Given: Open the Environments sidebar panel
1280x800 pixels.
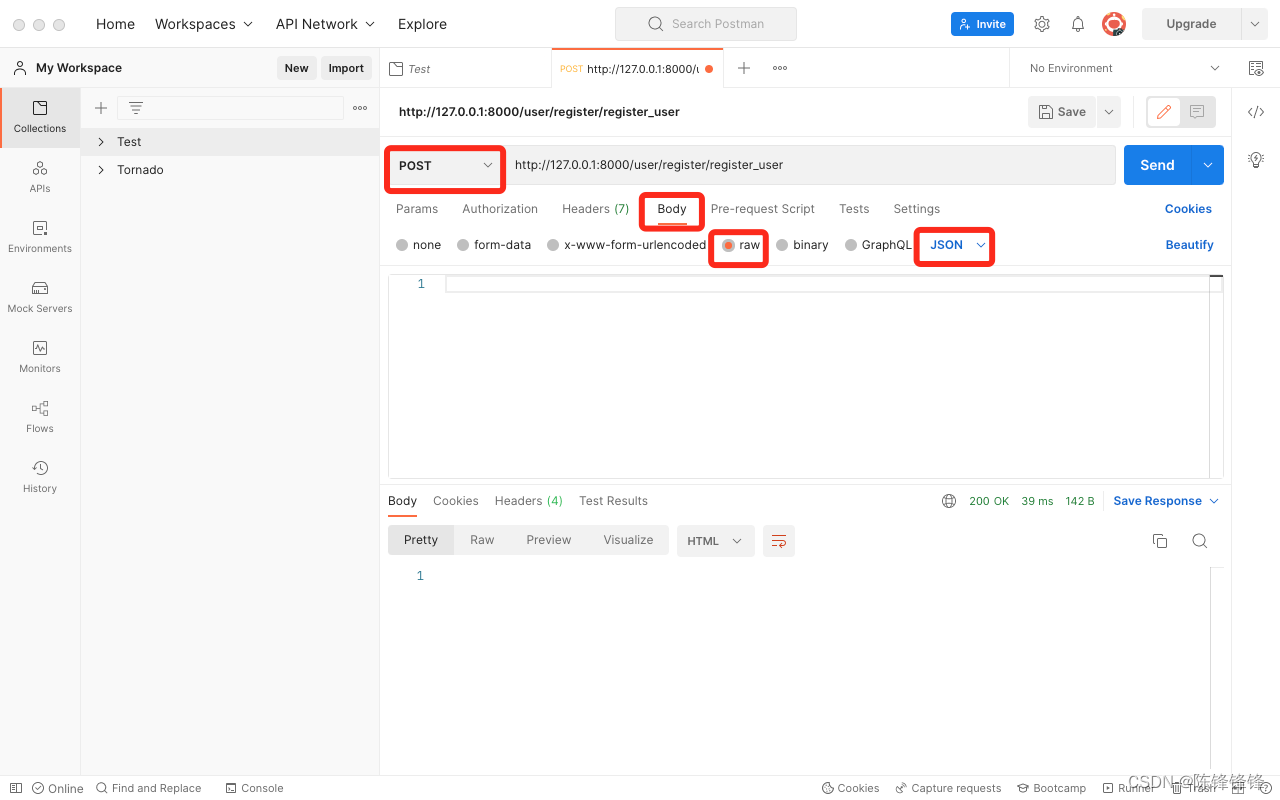Looking at the screenshot, I should pos(40,238).
